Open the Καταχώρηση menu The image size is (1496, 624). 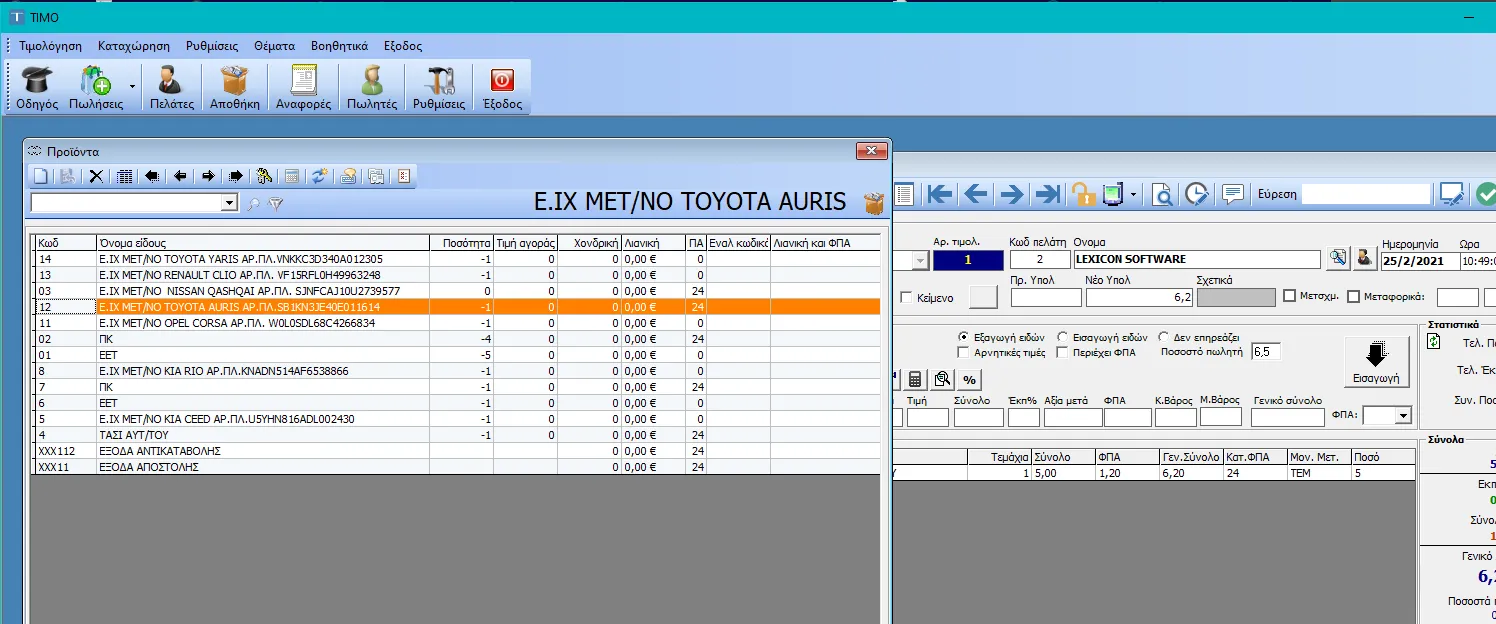(x=134, y=46)
